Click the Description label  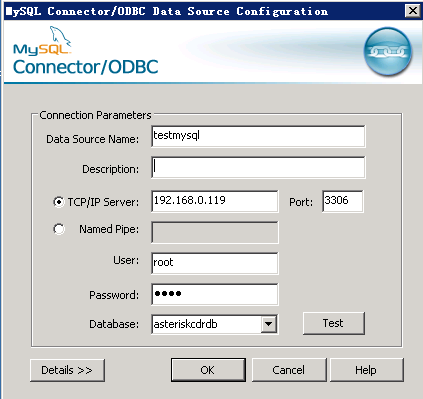pyautogui.click(x=110, y=169)
